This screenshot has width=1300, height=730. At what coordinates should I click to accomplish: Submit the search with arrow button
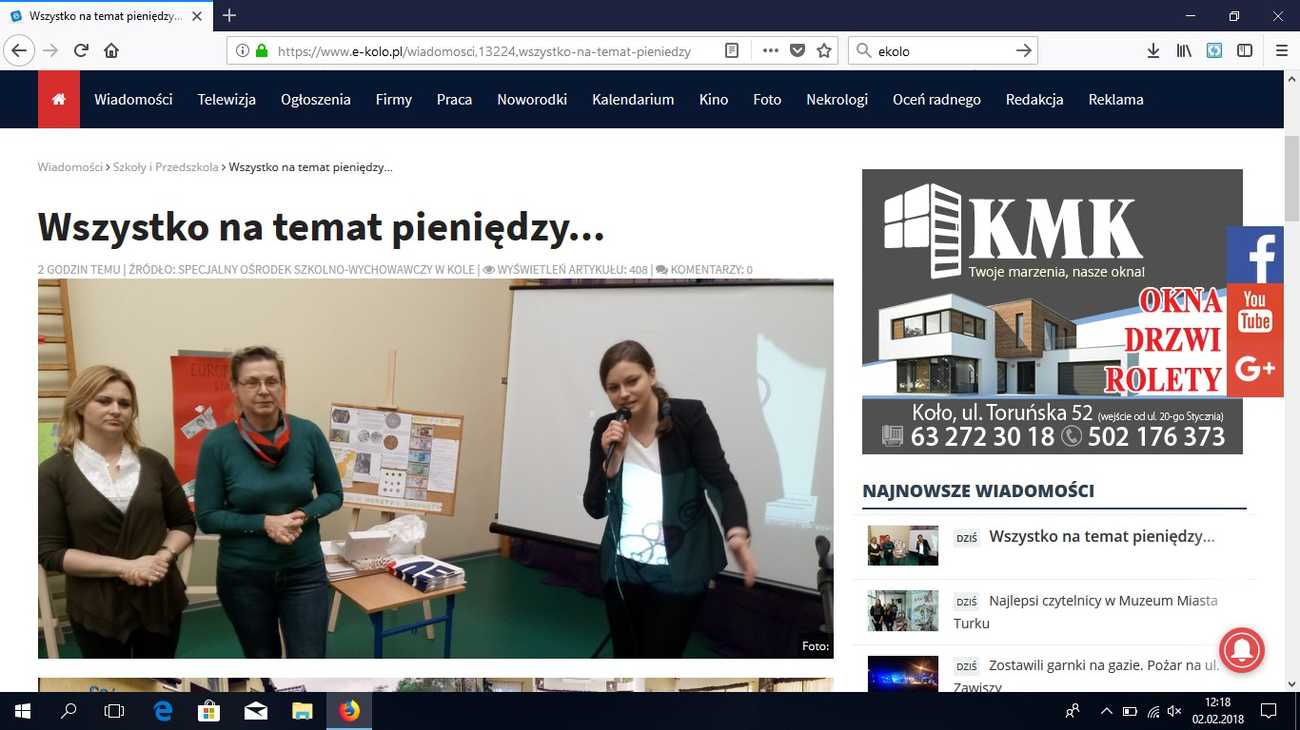pos(1023,50)
